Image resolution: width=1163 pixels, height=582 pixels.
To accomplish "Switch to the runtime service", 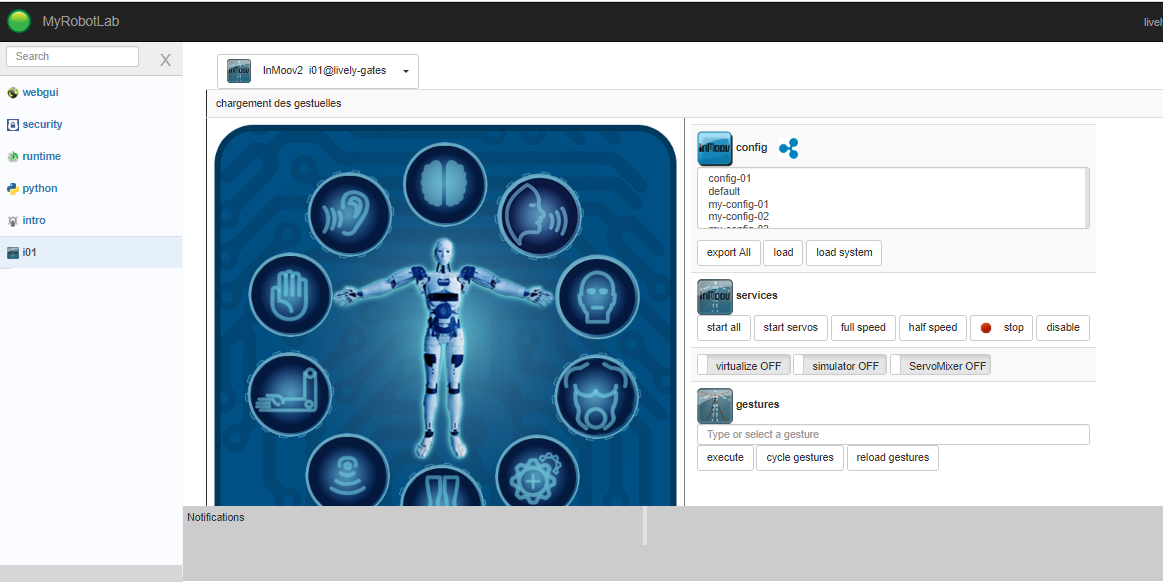I will coord(41,156).
